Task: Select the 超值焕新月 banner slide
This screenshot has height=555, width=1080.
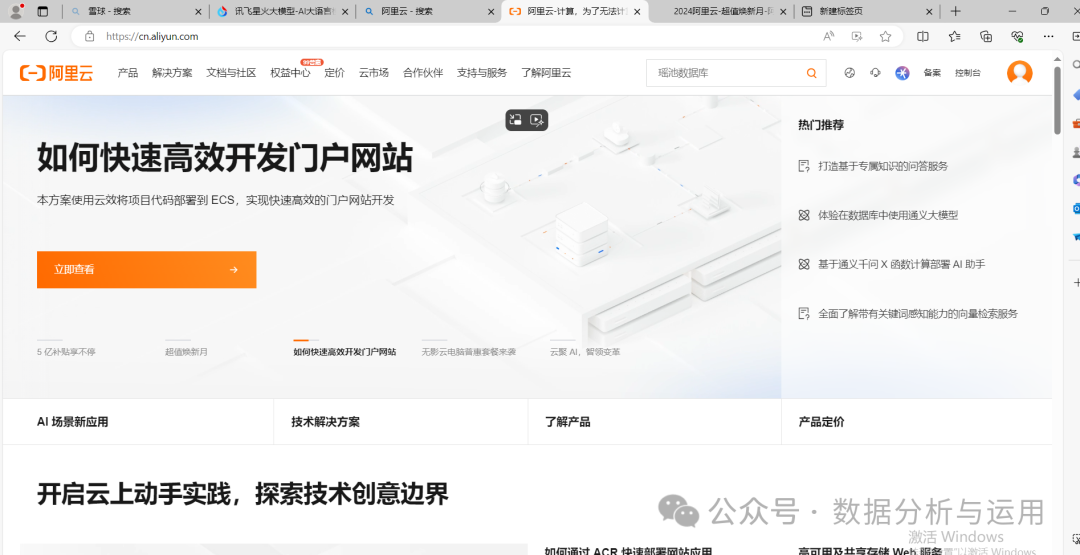Action: (x=186, y=352)
